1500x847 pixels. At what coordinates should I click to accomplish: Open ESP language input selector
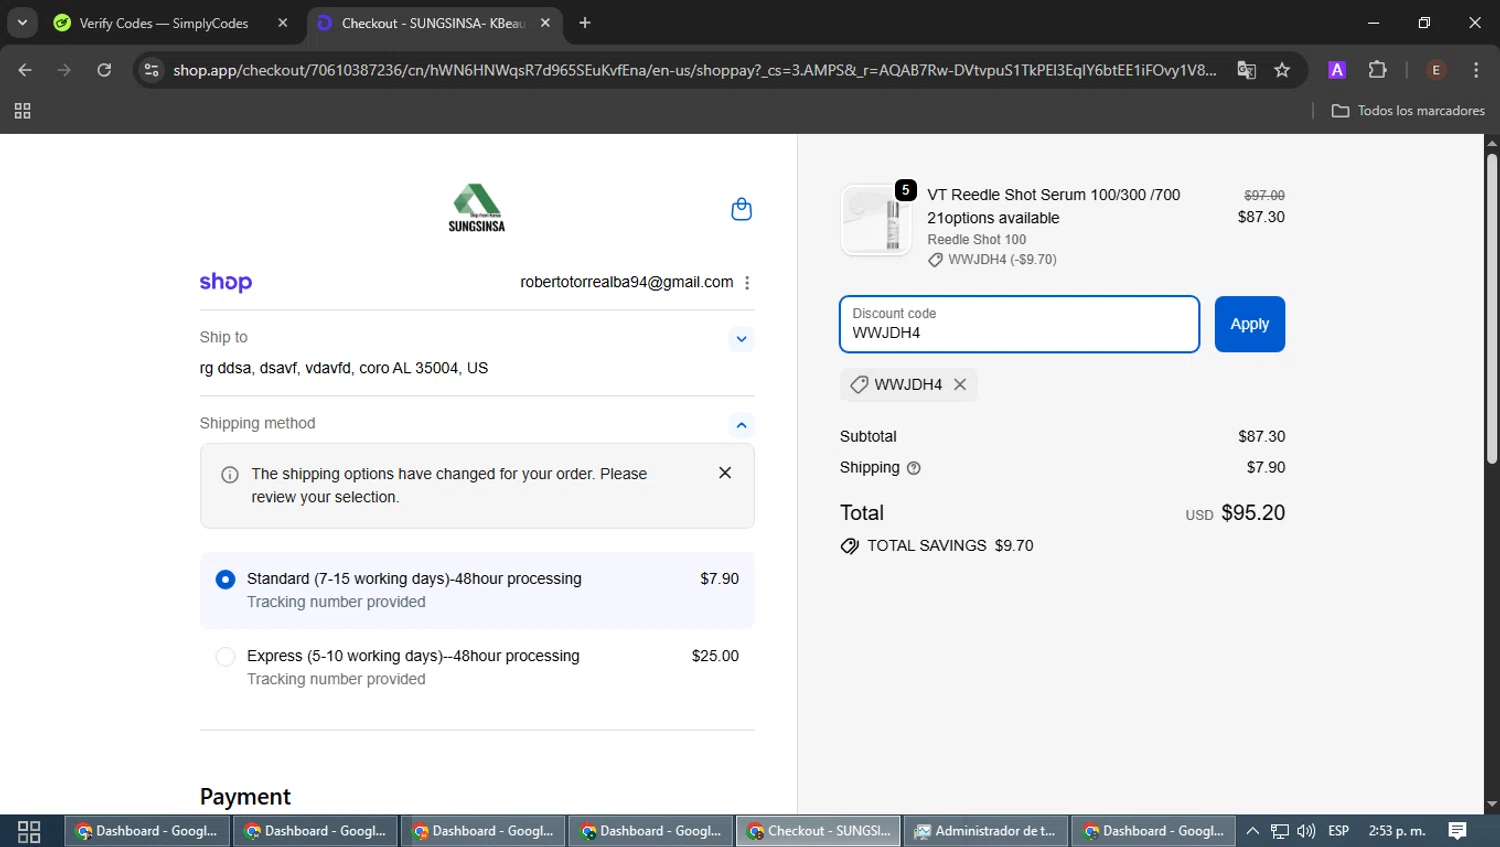pyautogui.click(x=1338, y=831)
